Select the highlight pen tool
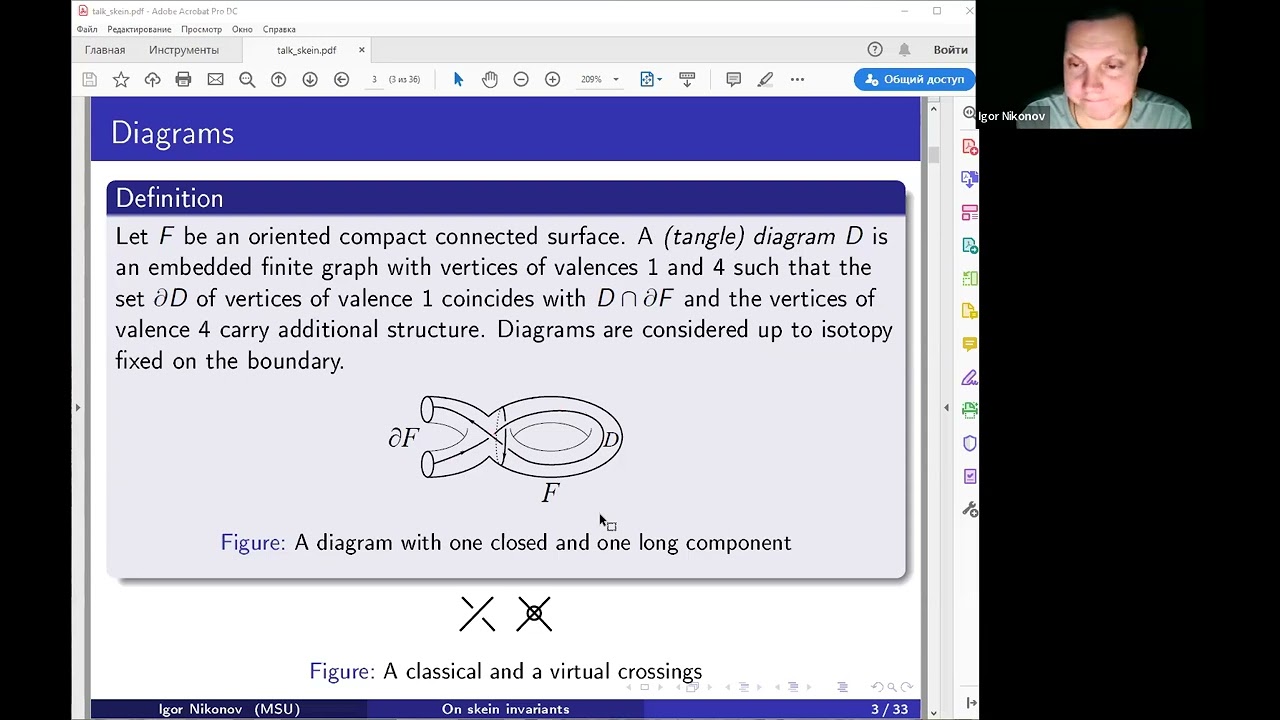Image resolution: width=1280 pixels, height=720 pixels. 765,79
